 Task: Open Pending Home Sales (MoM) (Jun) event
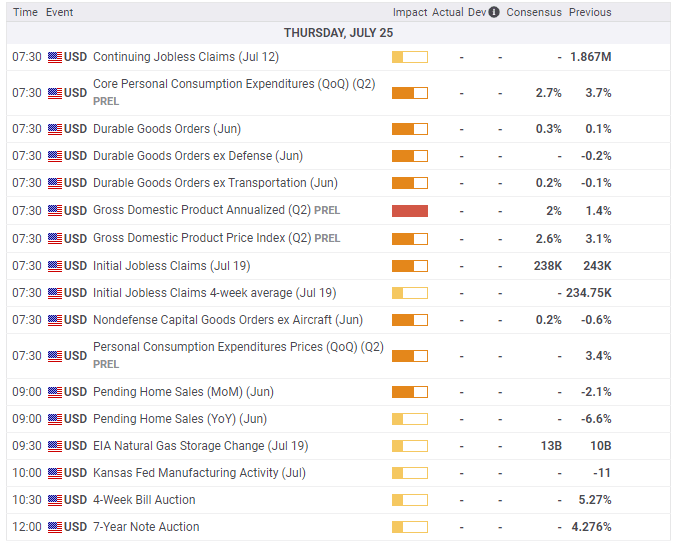(183, 392)
